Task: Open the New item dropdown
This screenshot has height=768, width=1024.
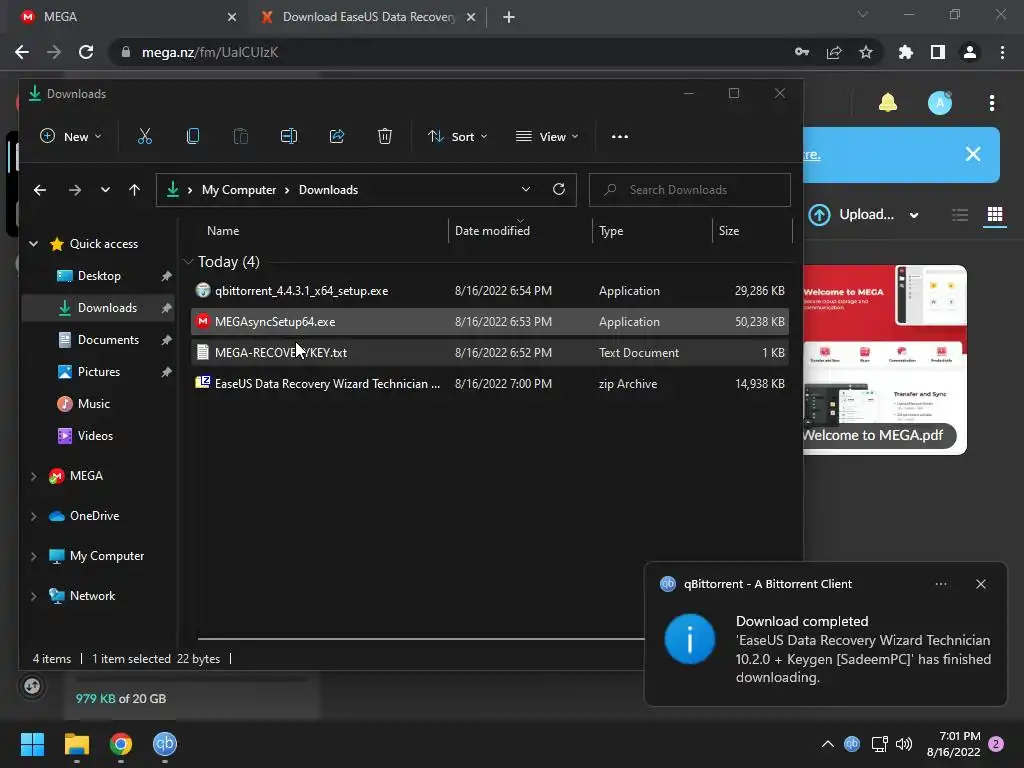Action: click(x=71, y=136)
